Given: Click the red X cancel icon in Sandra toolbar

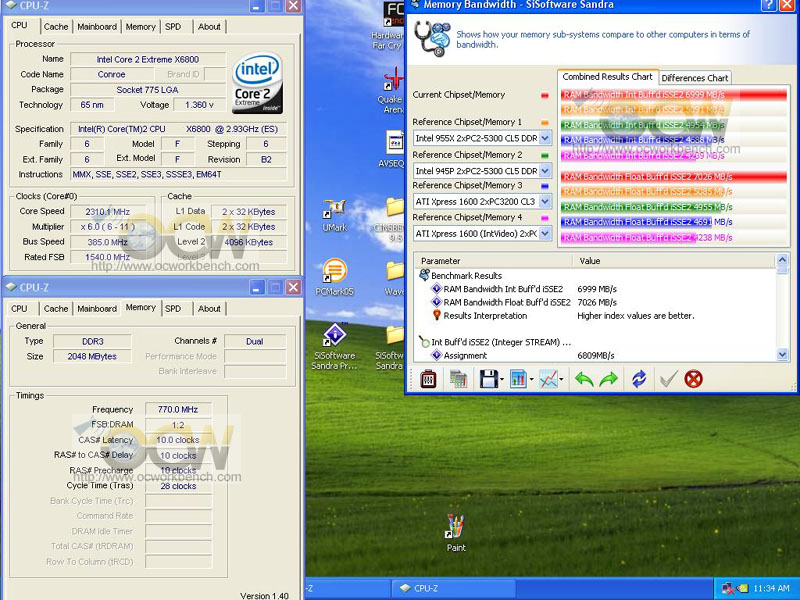Looking at the screenshot, I should [x=693, y=379].
